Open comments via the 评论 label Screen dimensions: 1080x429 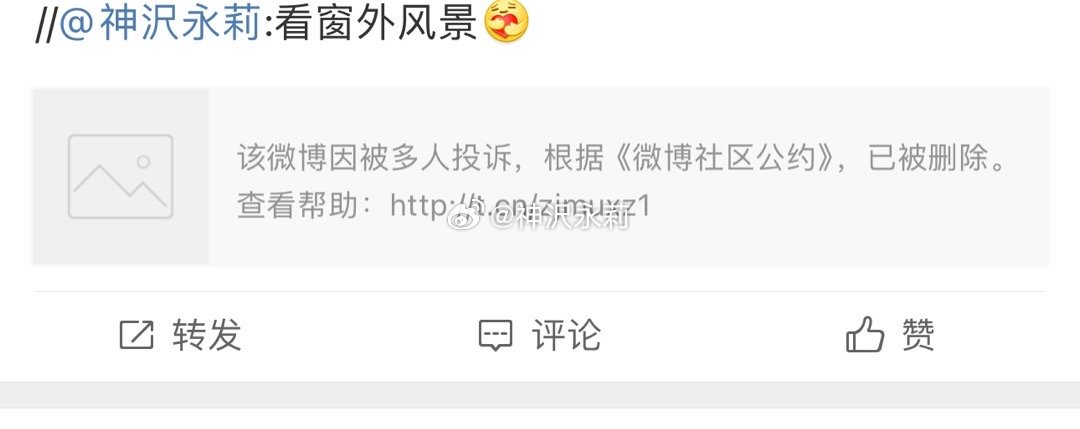[566, 335]
